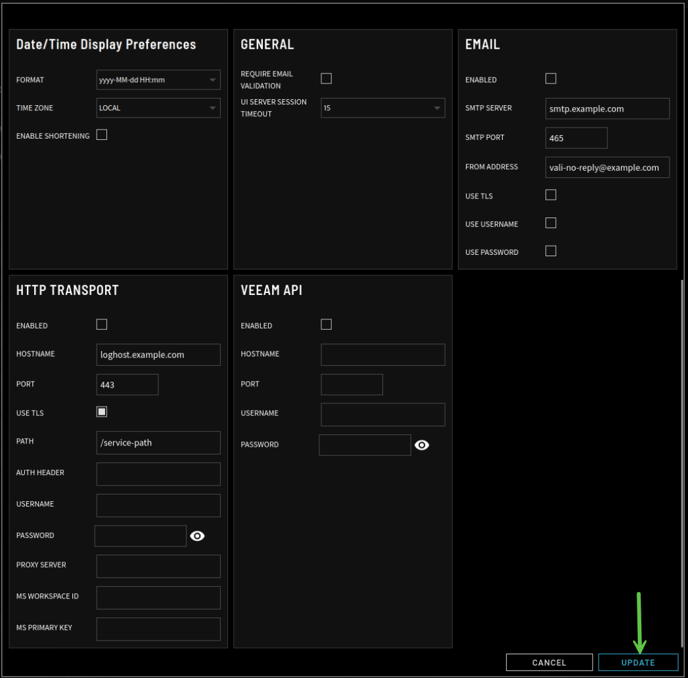Click Veeam API Hostname field

383,355
